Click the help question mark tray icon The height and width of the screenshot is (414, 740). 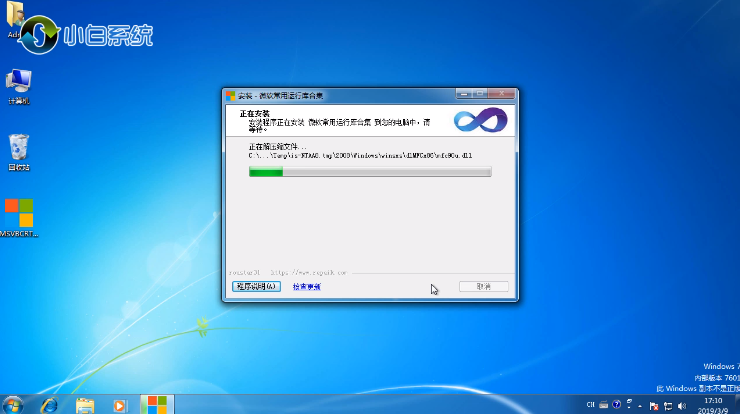click(615, 405)
